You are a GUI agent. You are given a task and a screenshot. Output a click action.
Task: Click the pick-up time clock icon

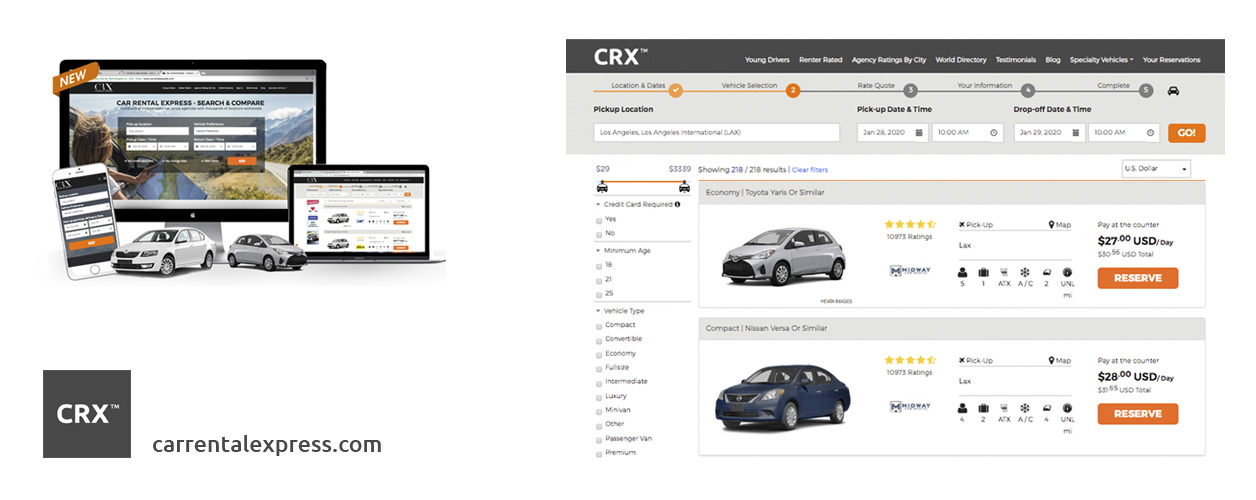(994, 133)
